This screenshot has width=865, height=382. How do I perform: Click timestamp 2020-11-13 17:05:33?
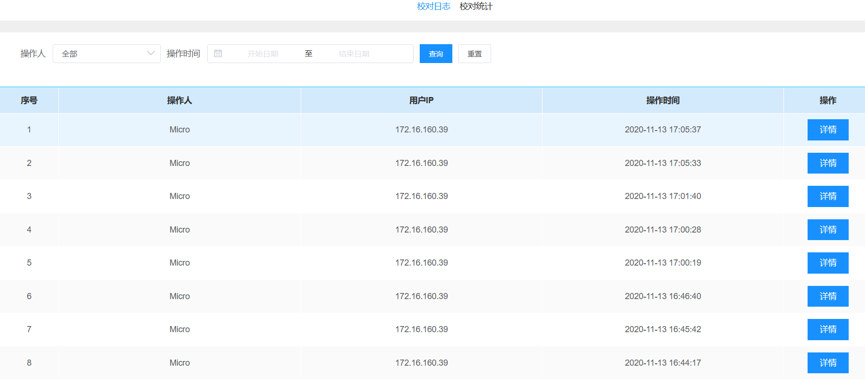tap(663, 163)
